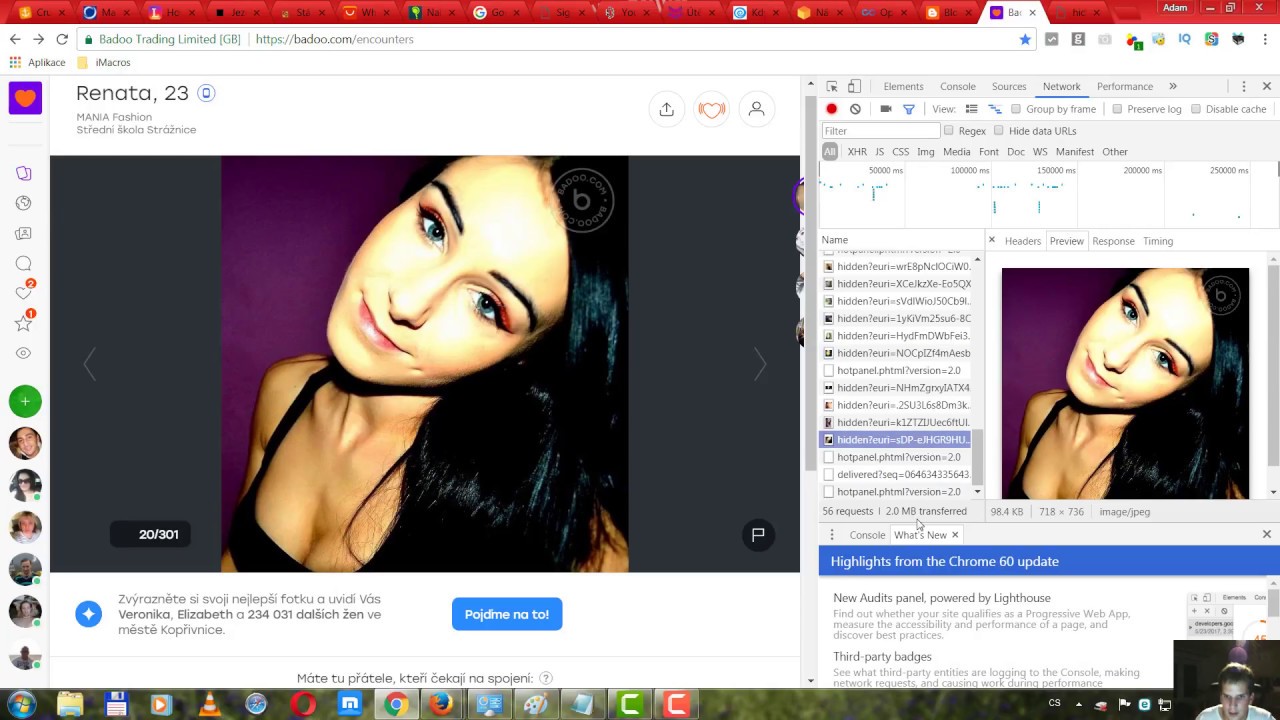Share Renata's profile with the upload icon

coord(667,110)
